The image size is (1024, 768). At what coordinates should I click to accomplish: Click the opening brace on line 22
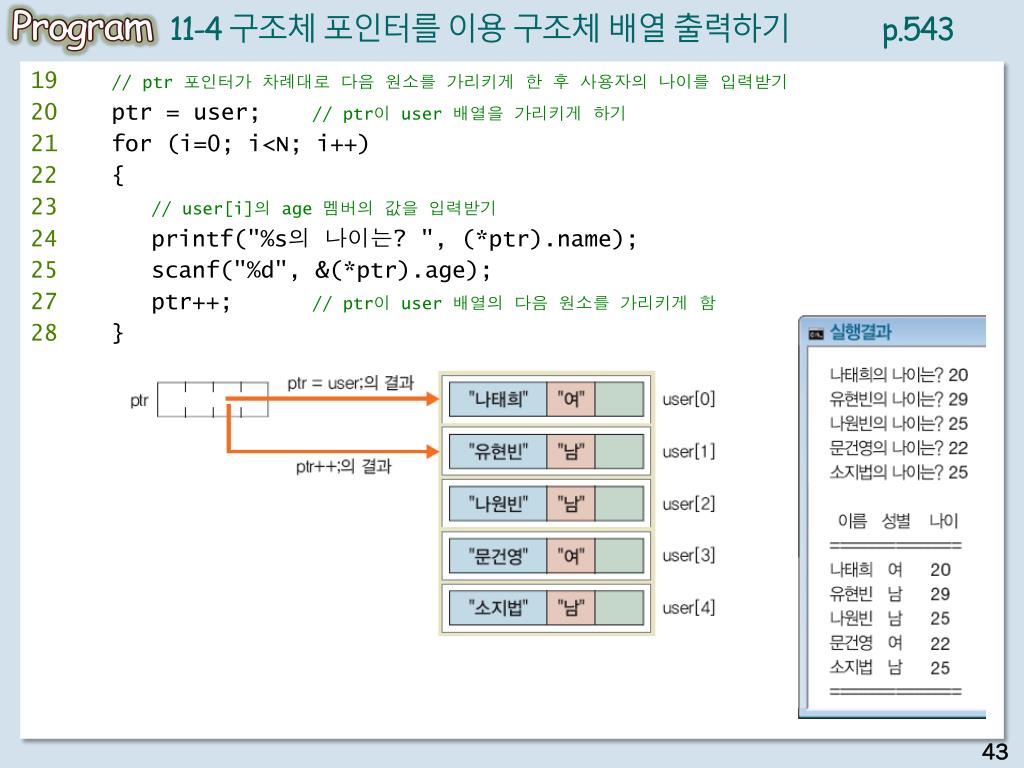tap(118, 175)
